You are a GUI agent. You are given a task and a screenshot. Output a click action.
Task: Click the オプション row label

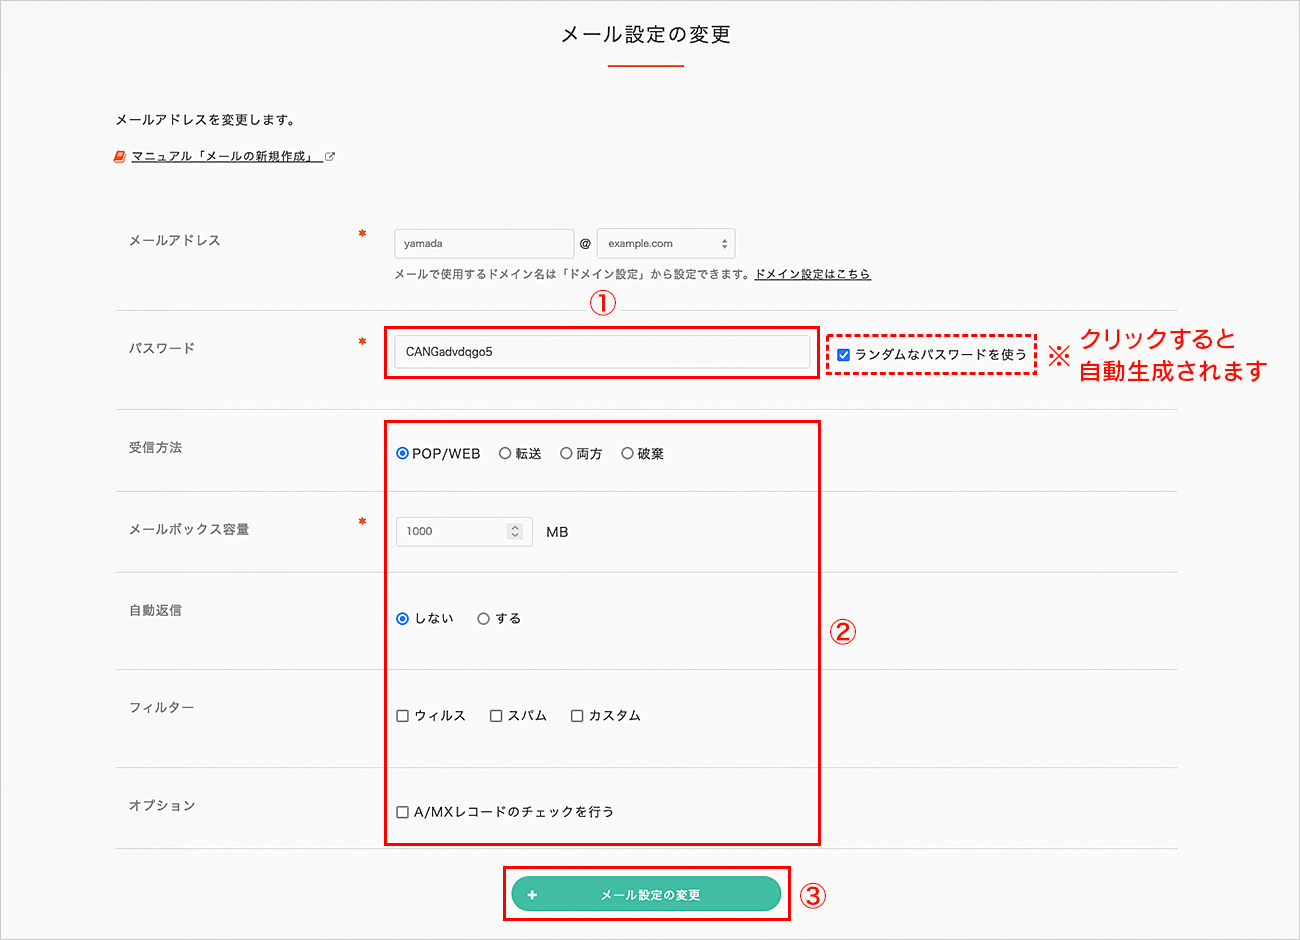(x=161, y=806)
